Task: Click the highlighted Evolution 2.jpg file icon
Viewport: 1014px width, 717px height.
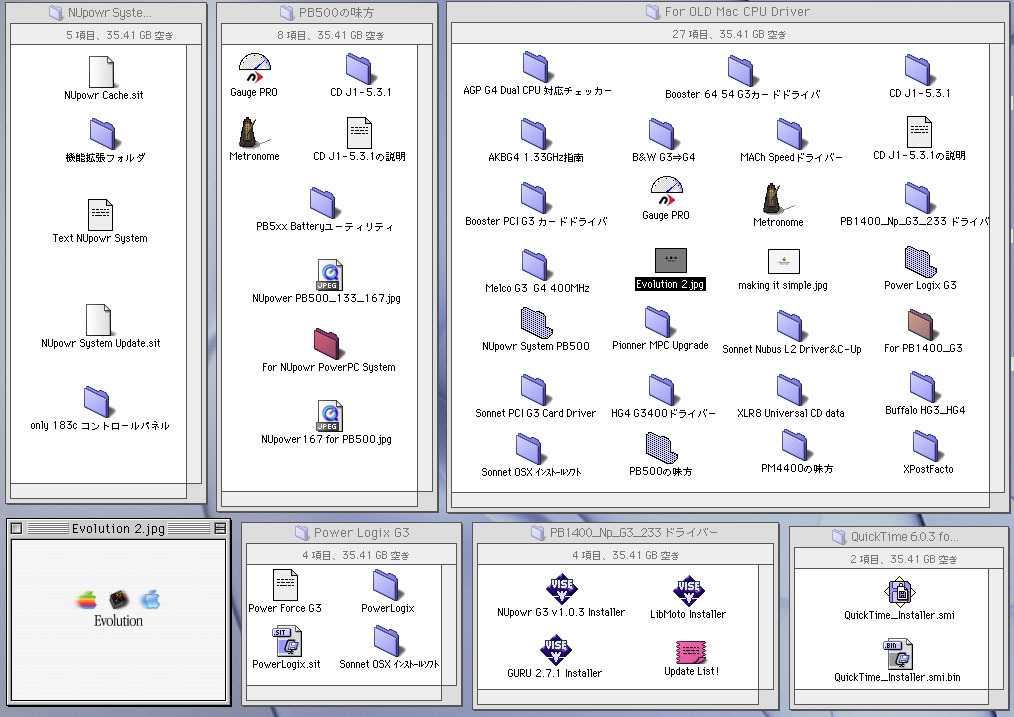Action: [x=670, y=261]
